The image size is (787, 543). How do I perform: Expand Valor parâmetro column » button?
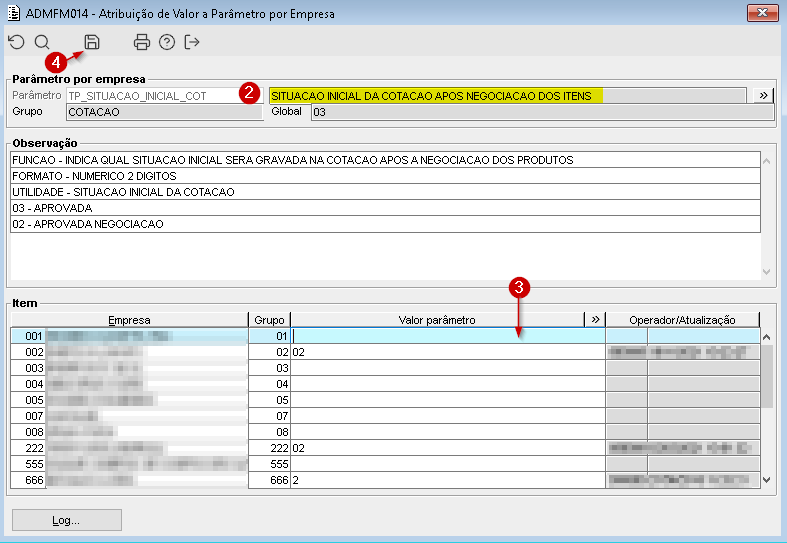pyautogui.click(x=595, y=320)
